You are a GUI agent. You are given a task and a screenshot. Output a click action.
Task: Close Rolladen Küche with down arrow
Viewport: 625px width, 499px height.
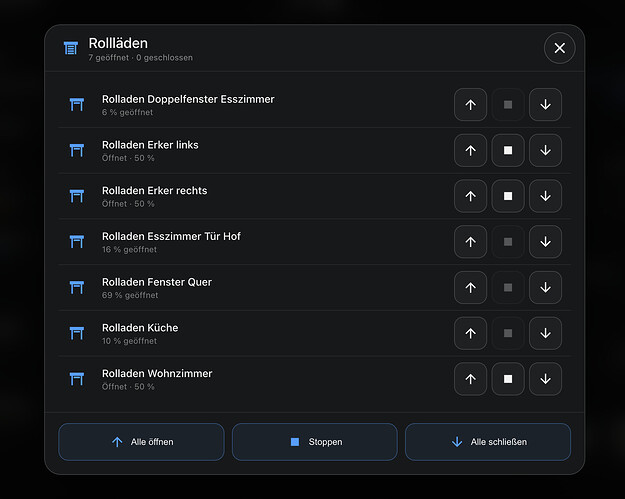coord(545,333)
